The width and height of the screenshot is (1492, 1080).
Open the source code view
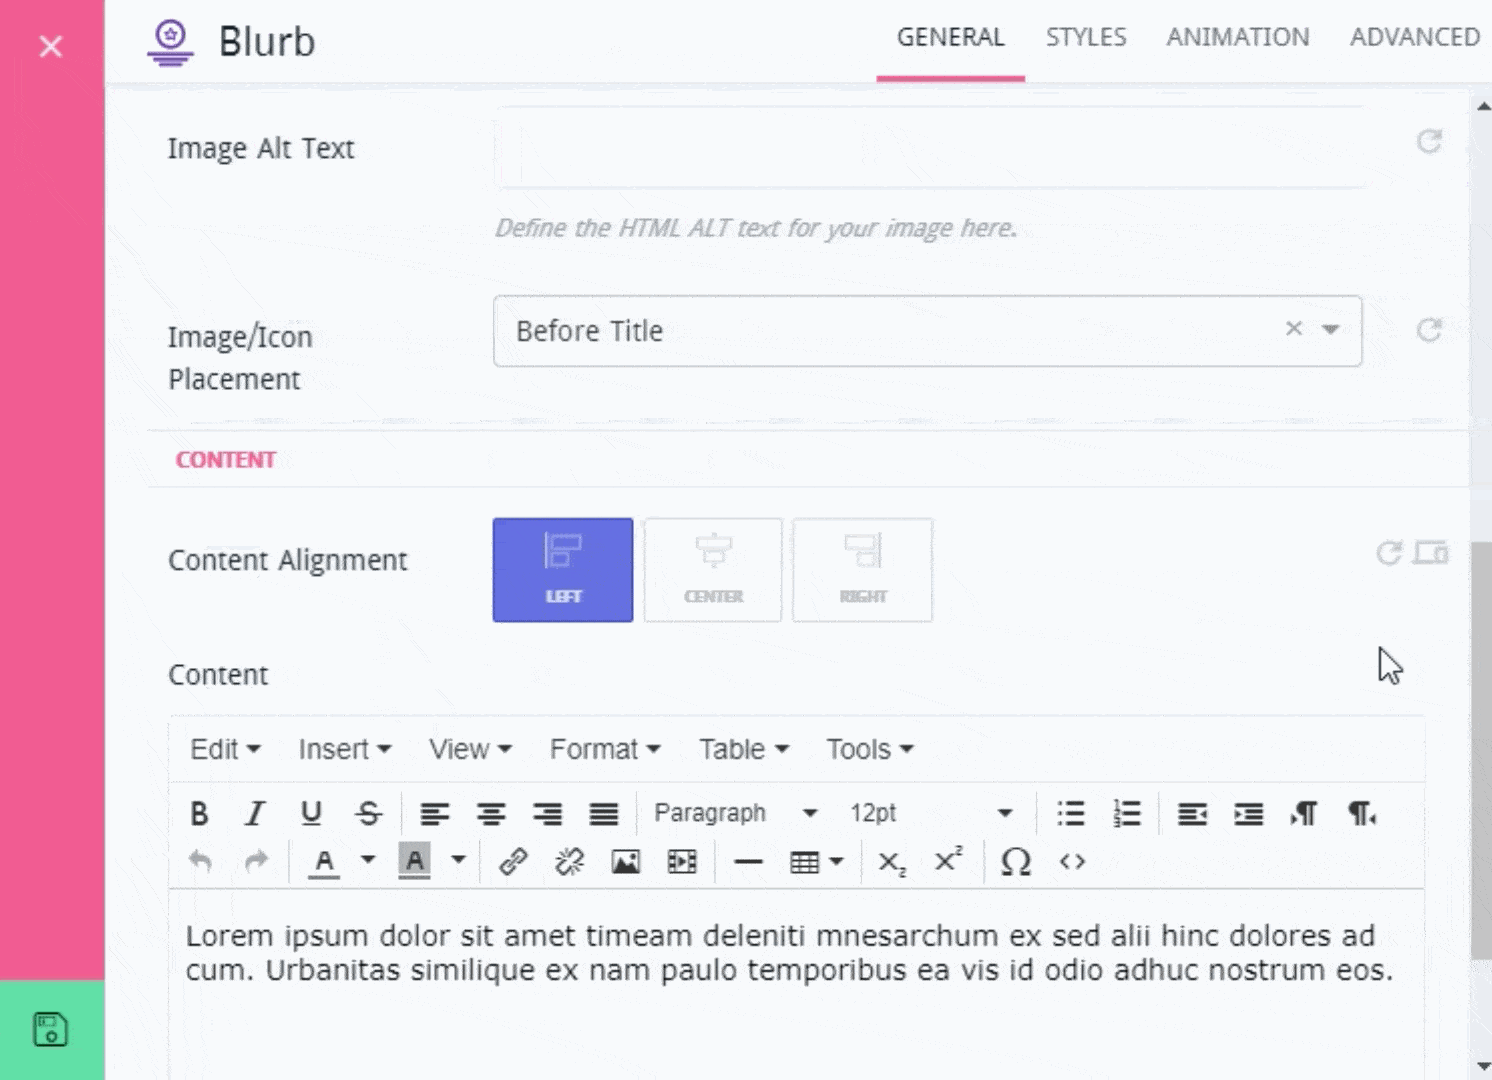click(x=1071, y=861)
